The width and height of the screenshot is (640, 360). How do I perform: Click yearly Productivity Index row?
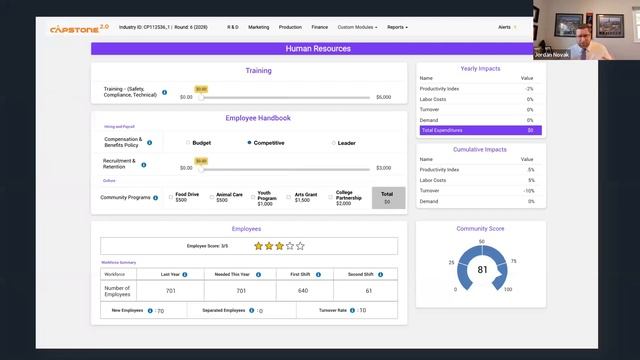point(481,89)
